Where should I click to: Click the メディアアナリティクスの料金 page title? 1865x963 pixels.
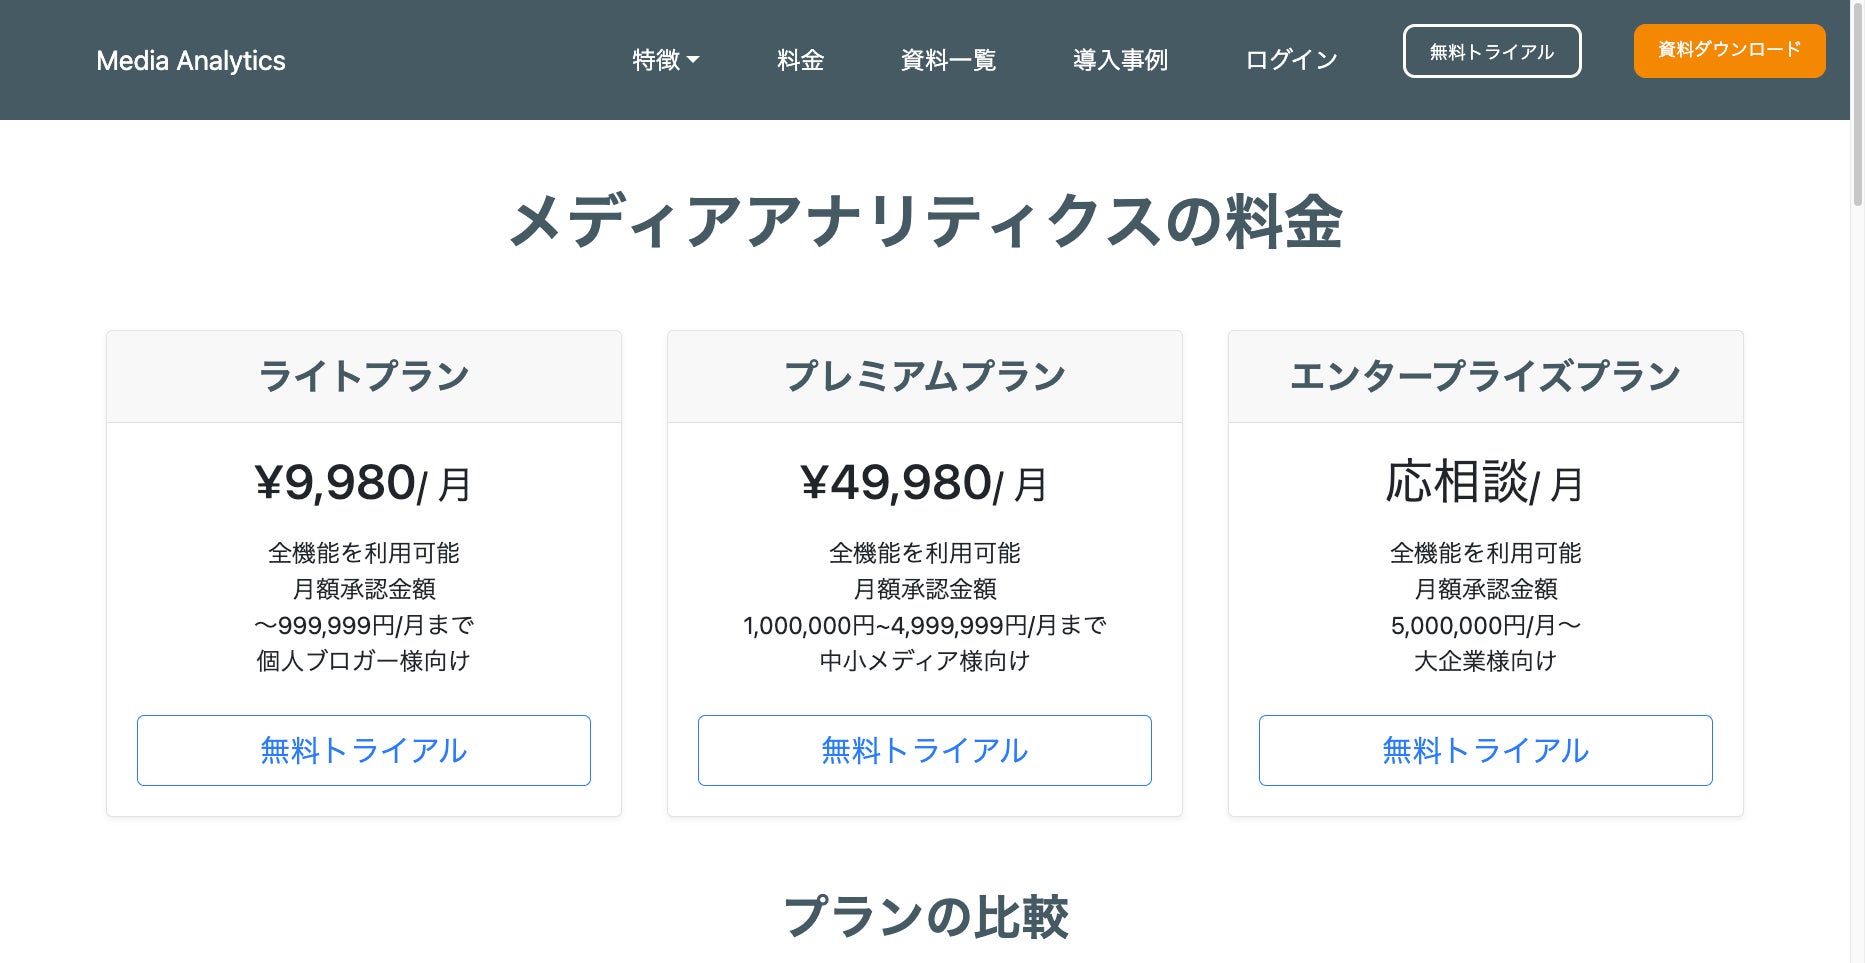pos(925,222)
